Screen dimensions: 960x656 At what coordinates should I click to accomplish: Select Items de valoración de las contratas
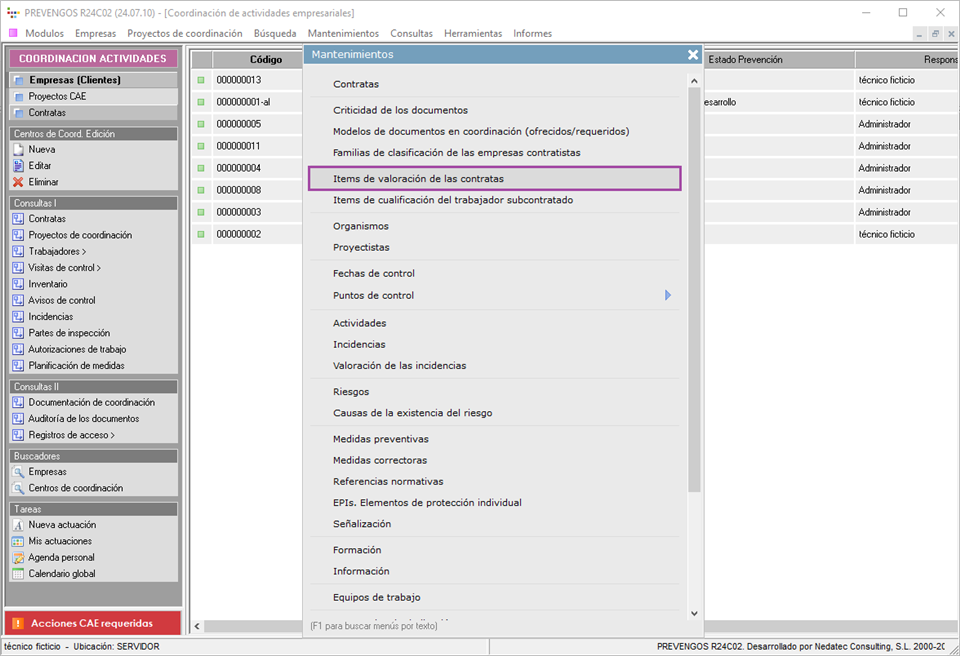coord(418,179)
